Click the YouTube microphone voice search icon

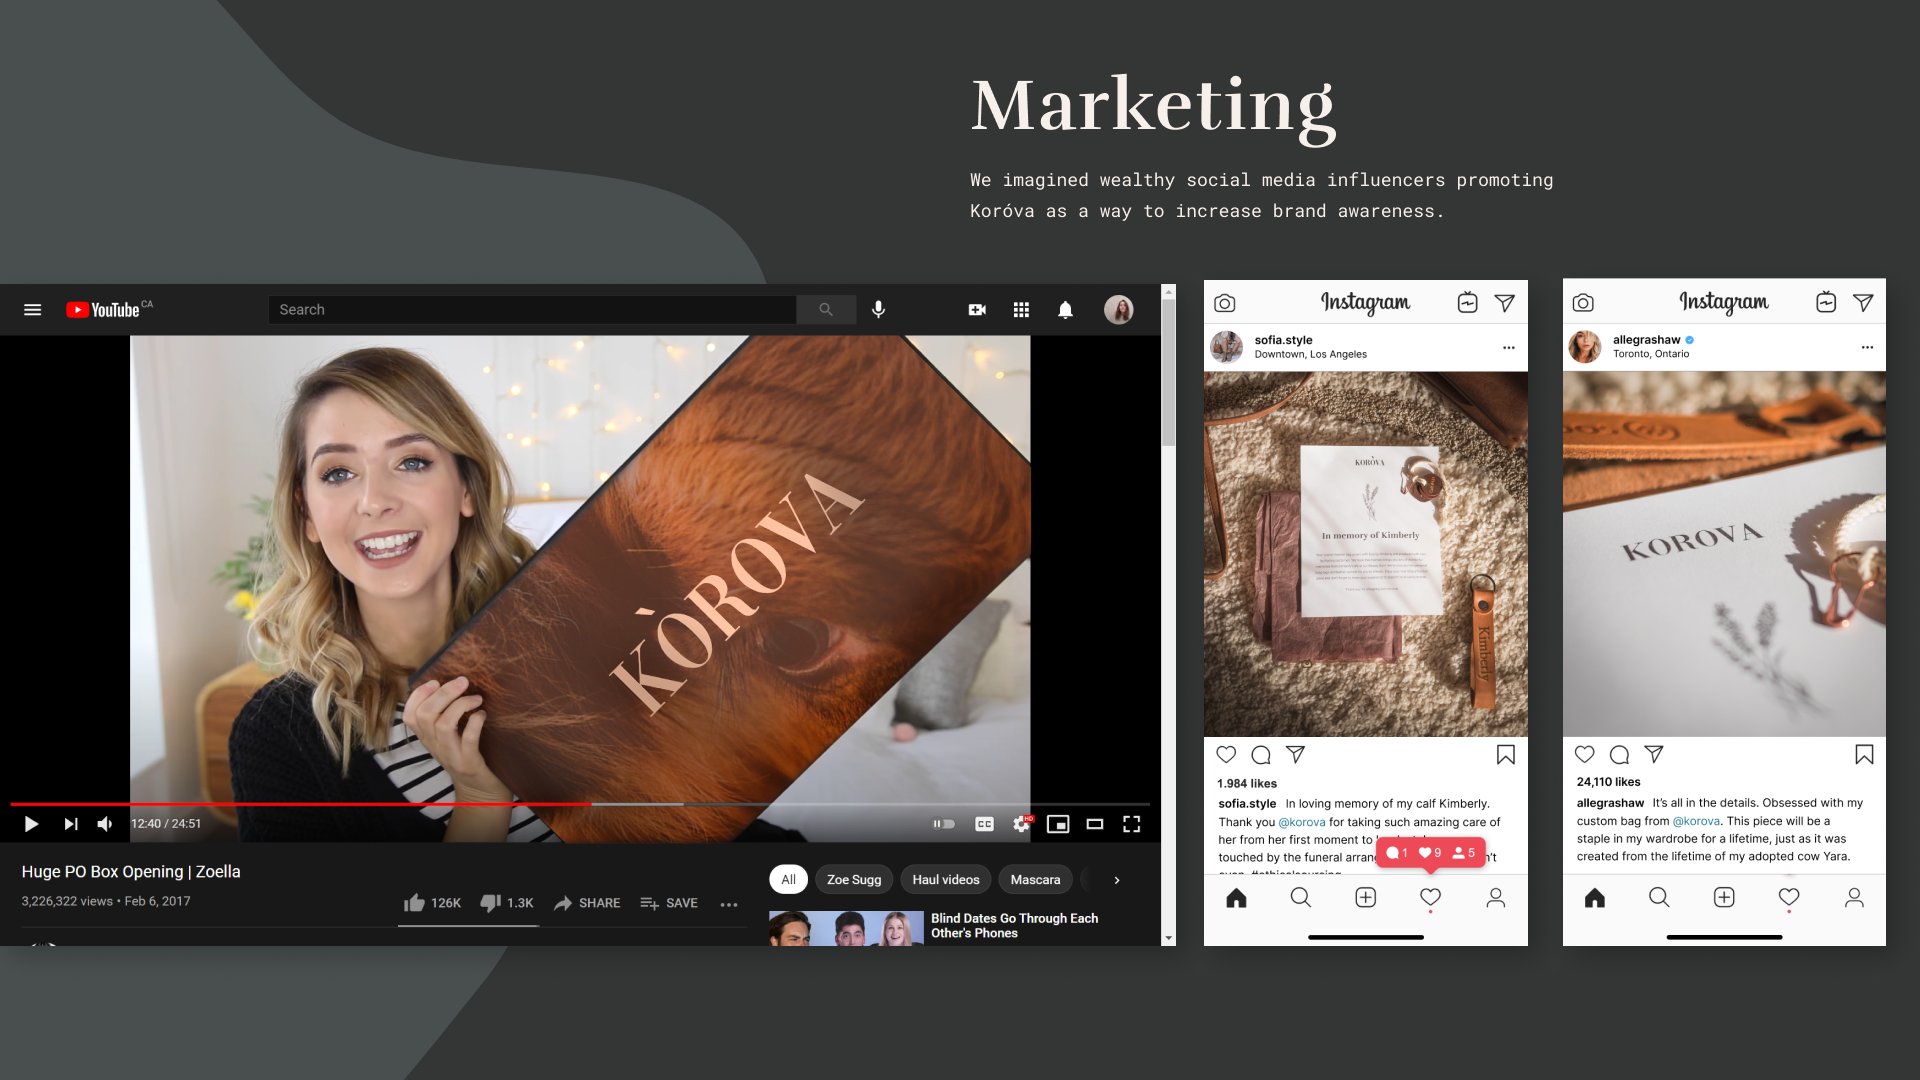click(878, 310)
